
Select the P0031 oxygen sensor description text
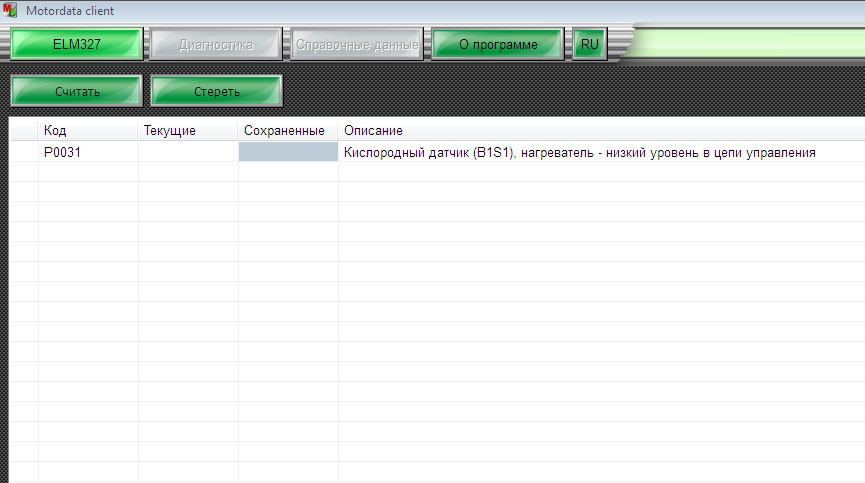pyautogui.click(x=579, y=152)
